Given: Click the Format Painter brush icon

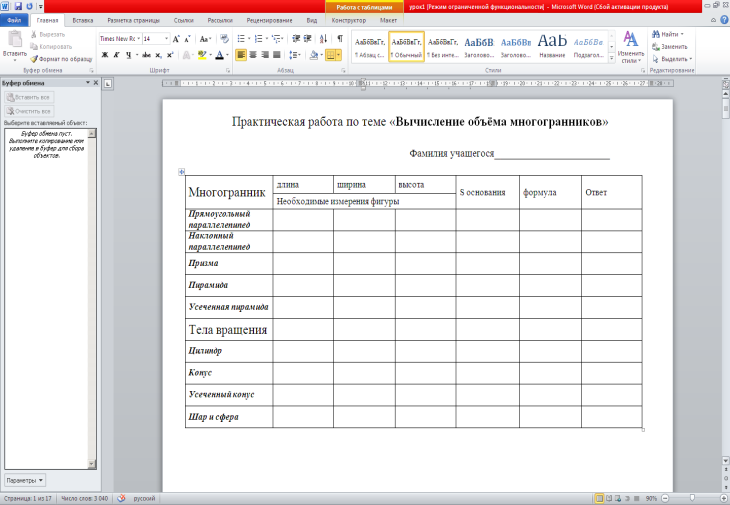Looking at the screenshot, I should (x=34, y=59).
